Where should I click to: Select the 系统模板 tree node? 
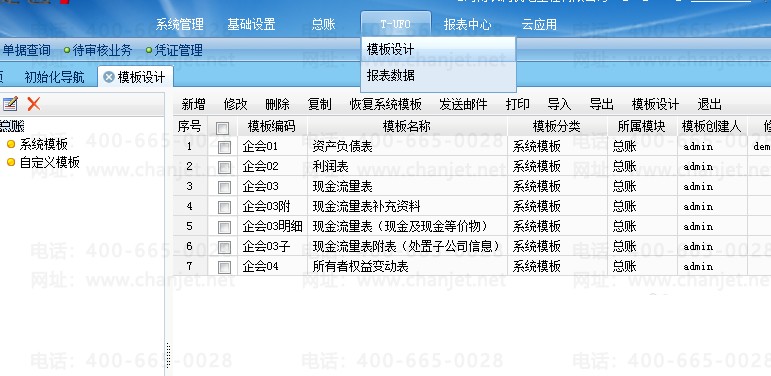(43, 145)
